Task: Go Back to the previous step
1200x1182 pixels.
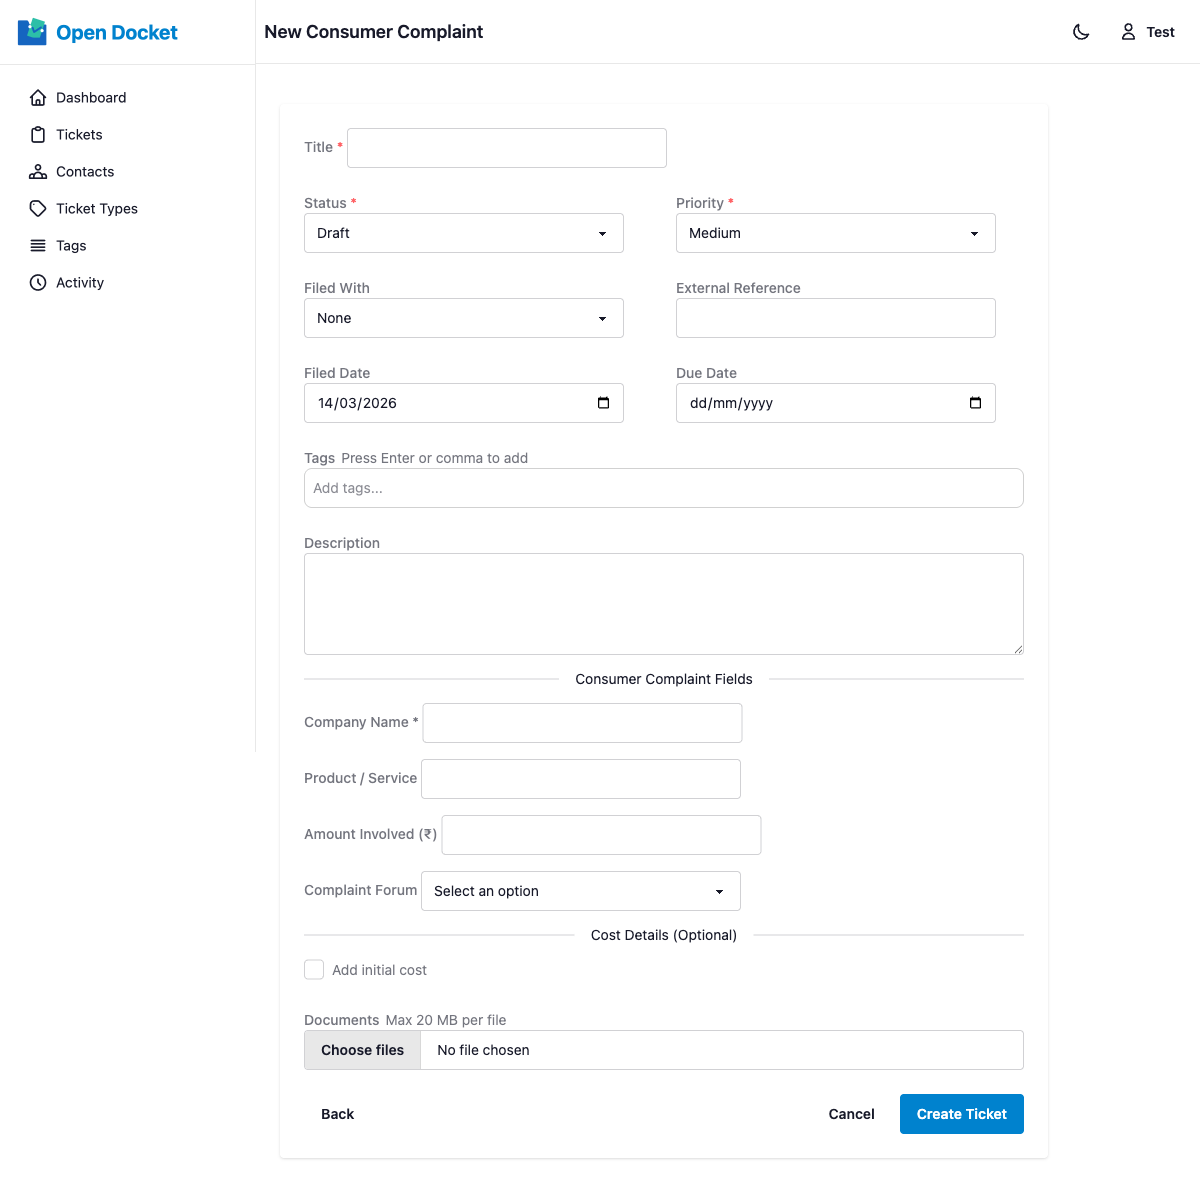Action: [337, 1113]
